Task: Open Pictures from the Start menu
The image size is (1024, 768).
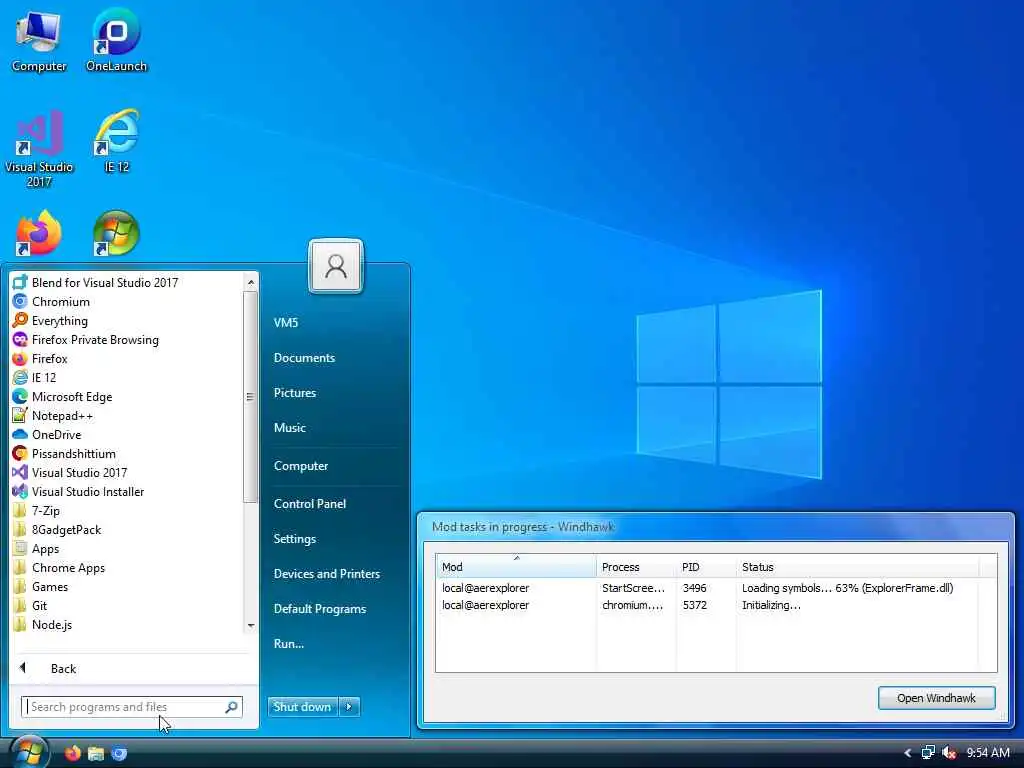Action: (x=295, y=392)
